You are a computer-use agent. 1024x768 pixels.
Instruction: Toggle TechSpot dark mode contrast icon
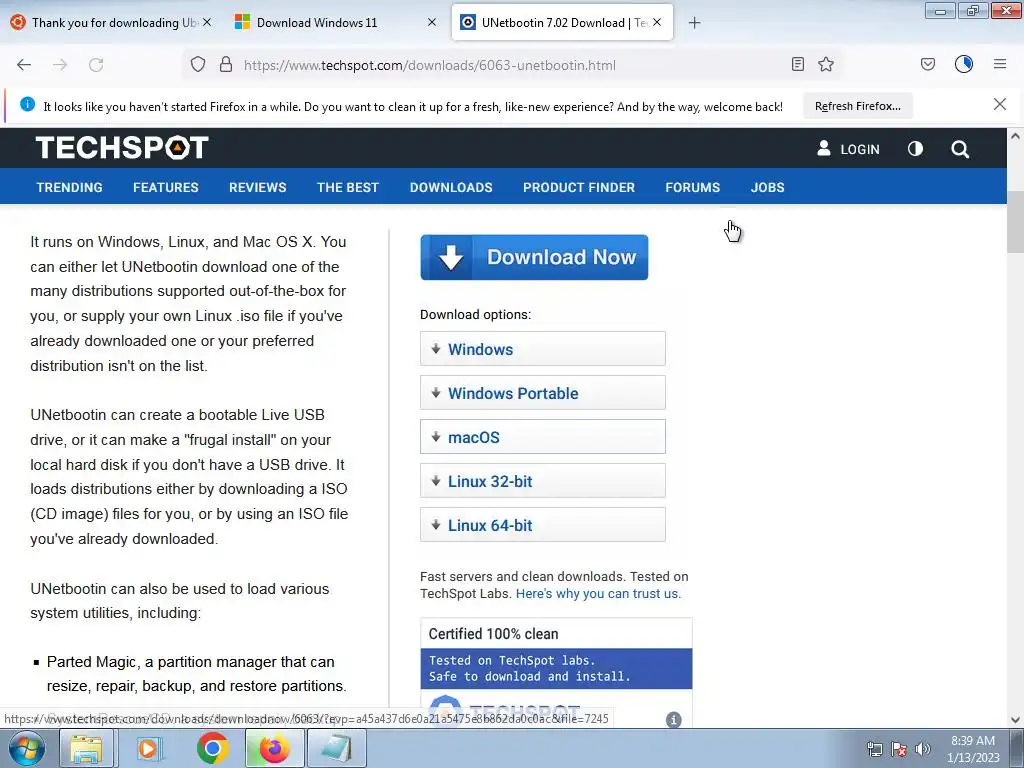[916, 149]
